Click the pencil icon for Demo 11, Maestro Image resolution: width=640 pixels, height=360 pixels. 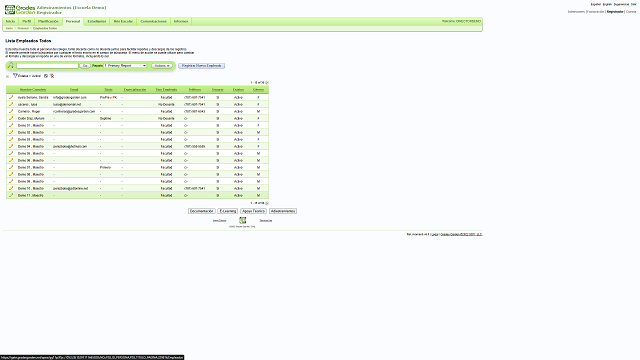point(11,195)
